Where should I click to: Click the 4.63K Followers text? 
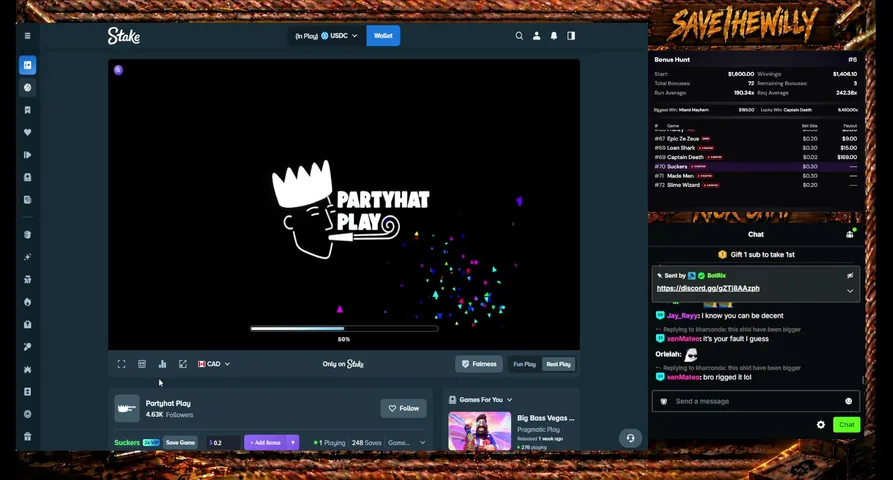point(169,415)
